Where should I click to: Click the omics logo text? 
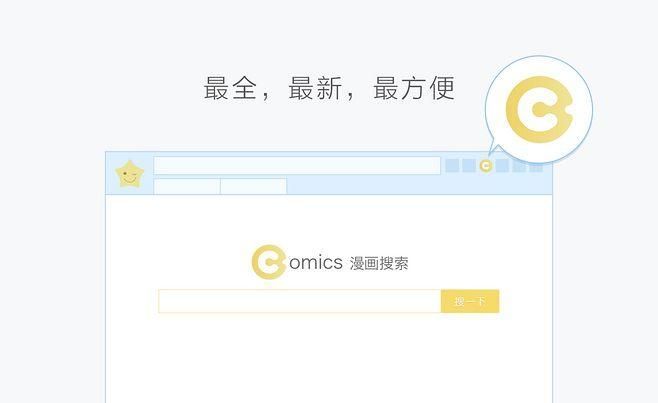coord(316,263)
